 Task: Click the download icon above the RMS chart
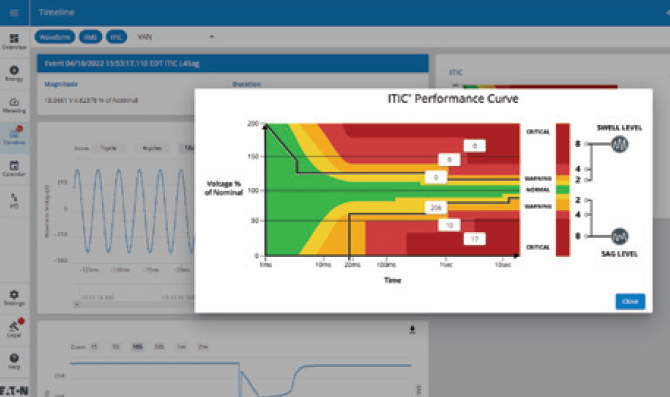point(412,329)
